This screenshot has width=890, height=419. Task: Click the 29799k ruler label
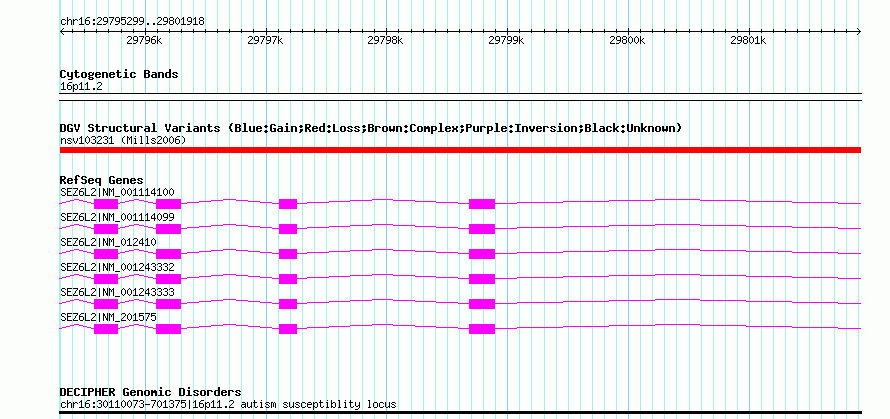(x=506, y=40)
